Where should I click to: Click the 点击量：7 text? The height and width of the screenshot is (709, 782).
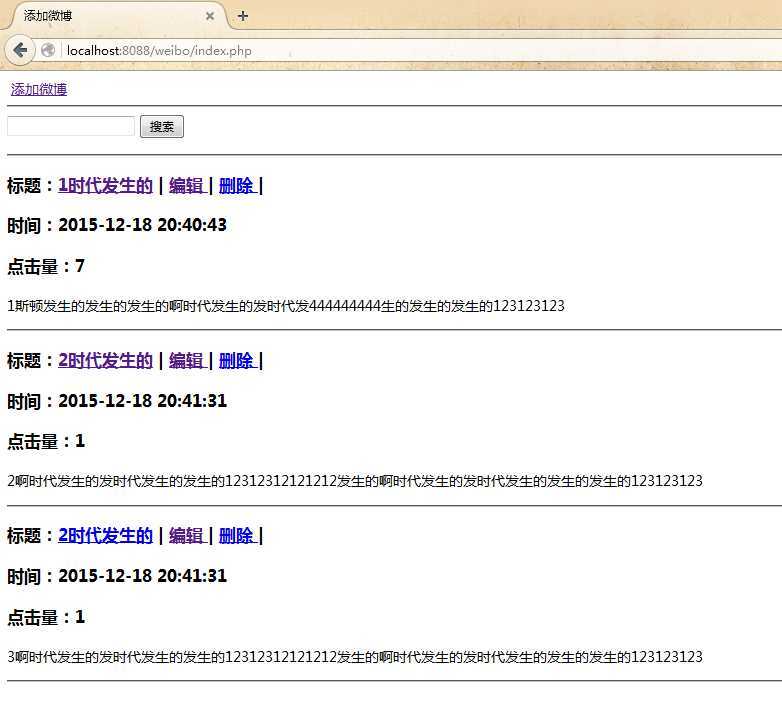pyautogui.click(x=46, y=266)
